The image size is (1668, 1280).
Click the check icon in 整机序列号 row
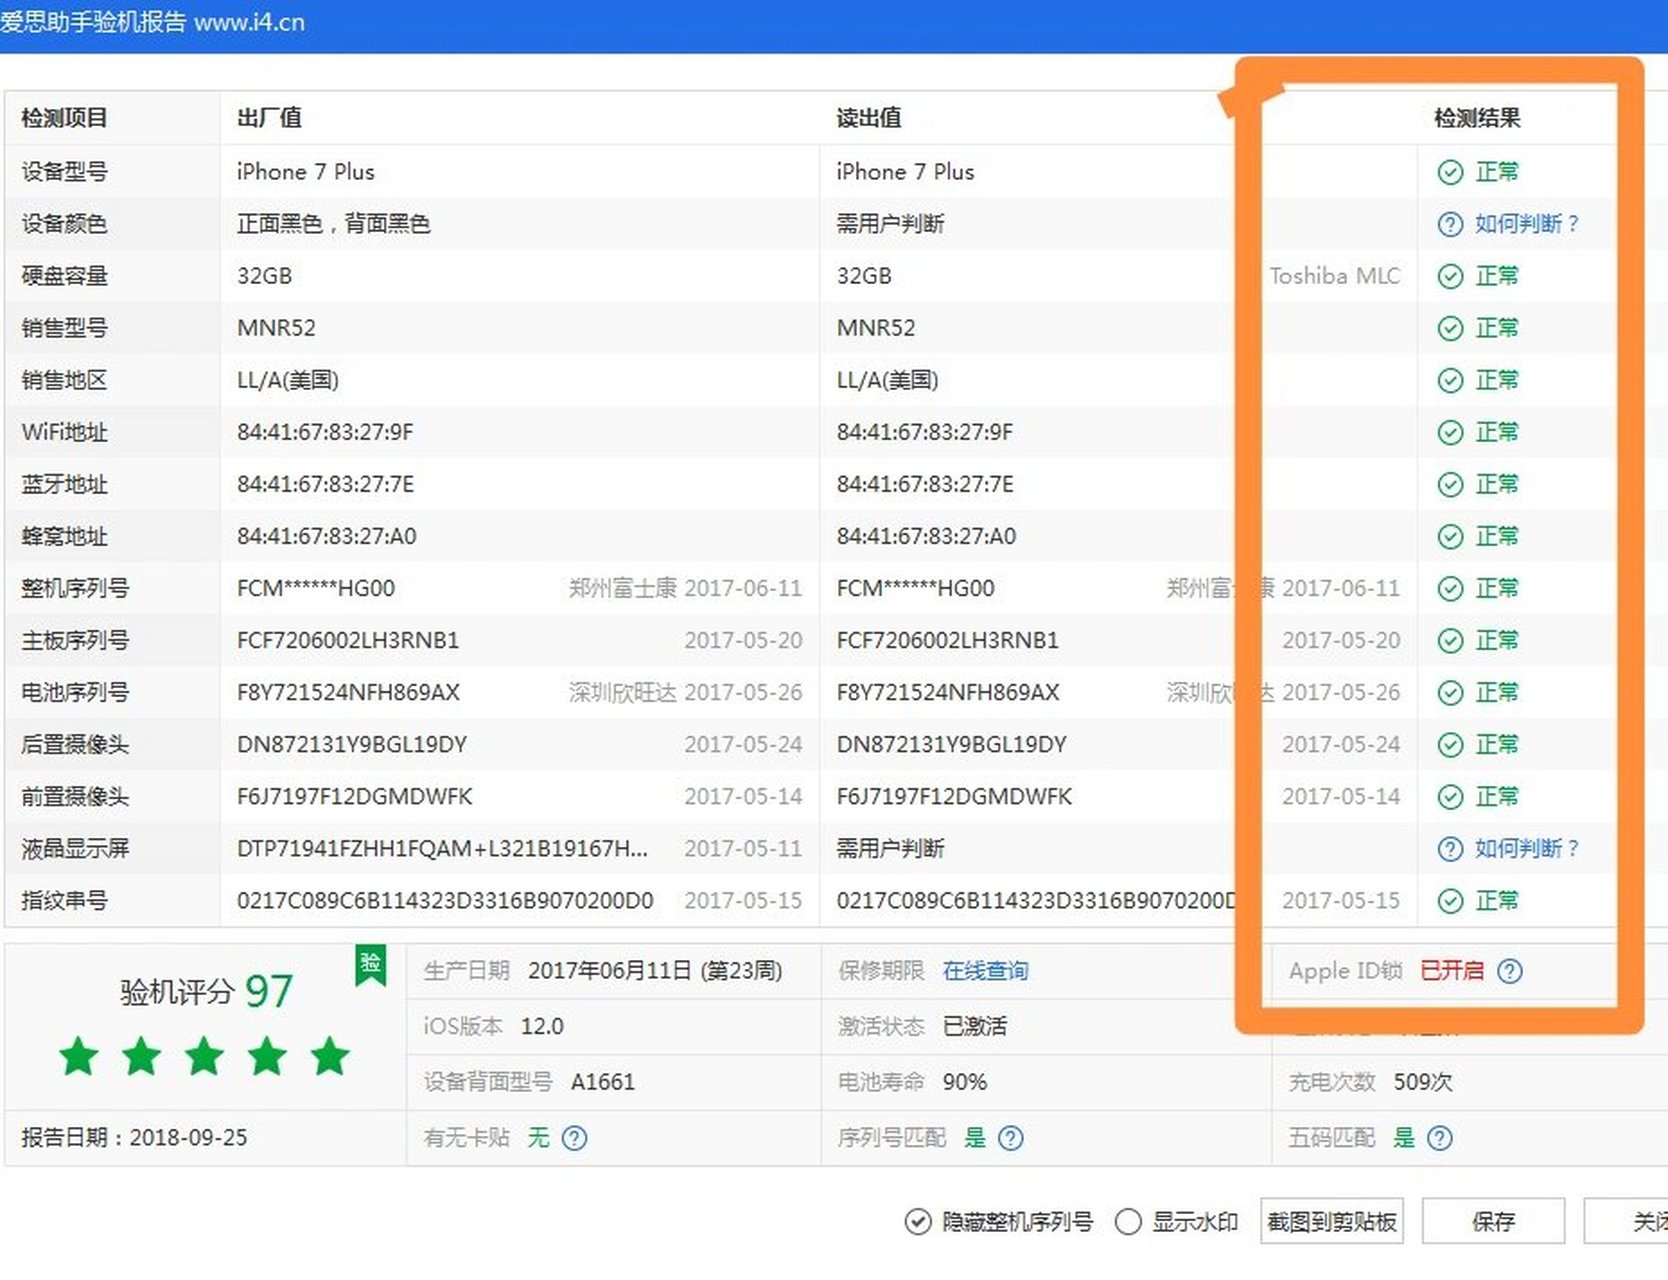1450,588
